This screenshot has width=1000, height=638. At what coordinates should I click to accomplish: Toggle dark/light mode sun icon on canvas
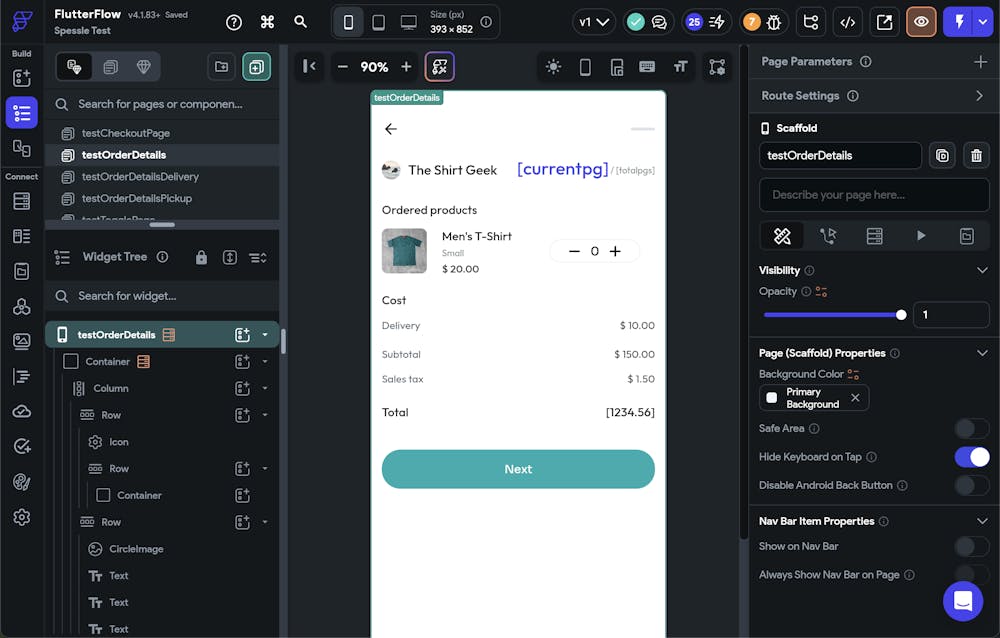553,67
